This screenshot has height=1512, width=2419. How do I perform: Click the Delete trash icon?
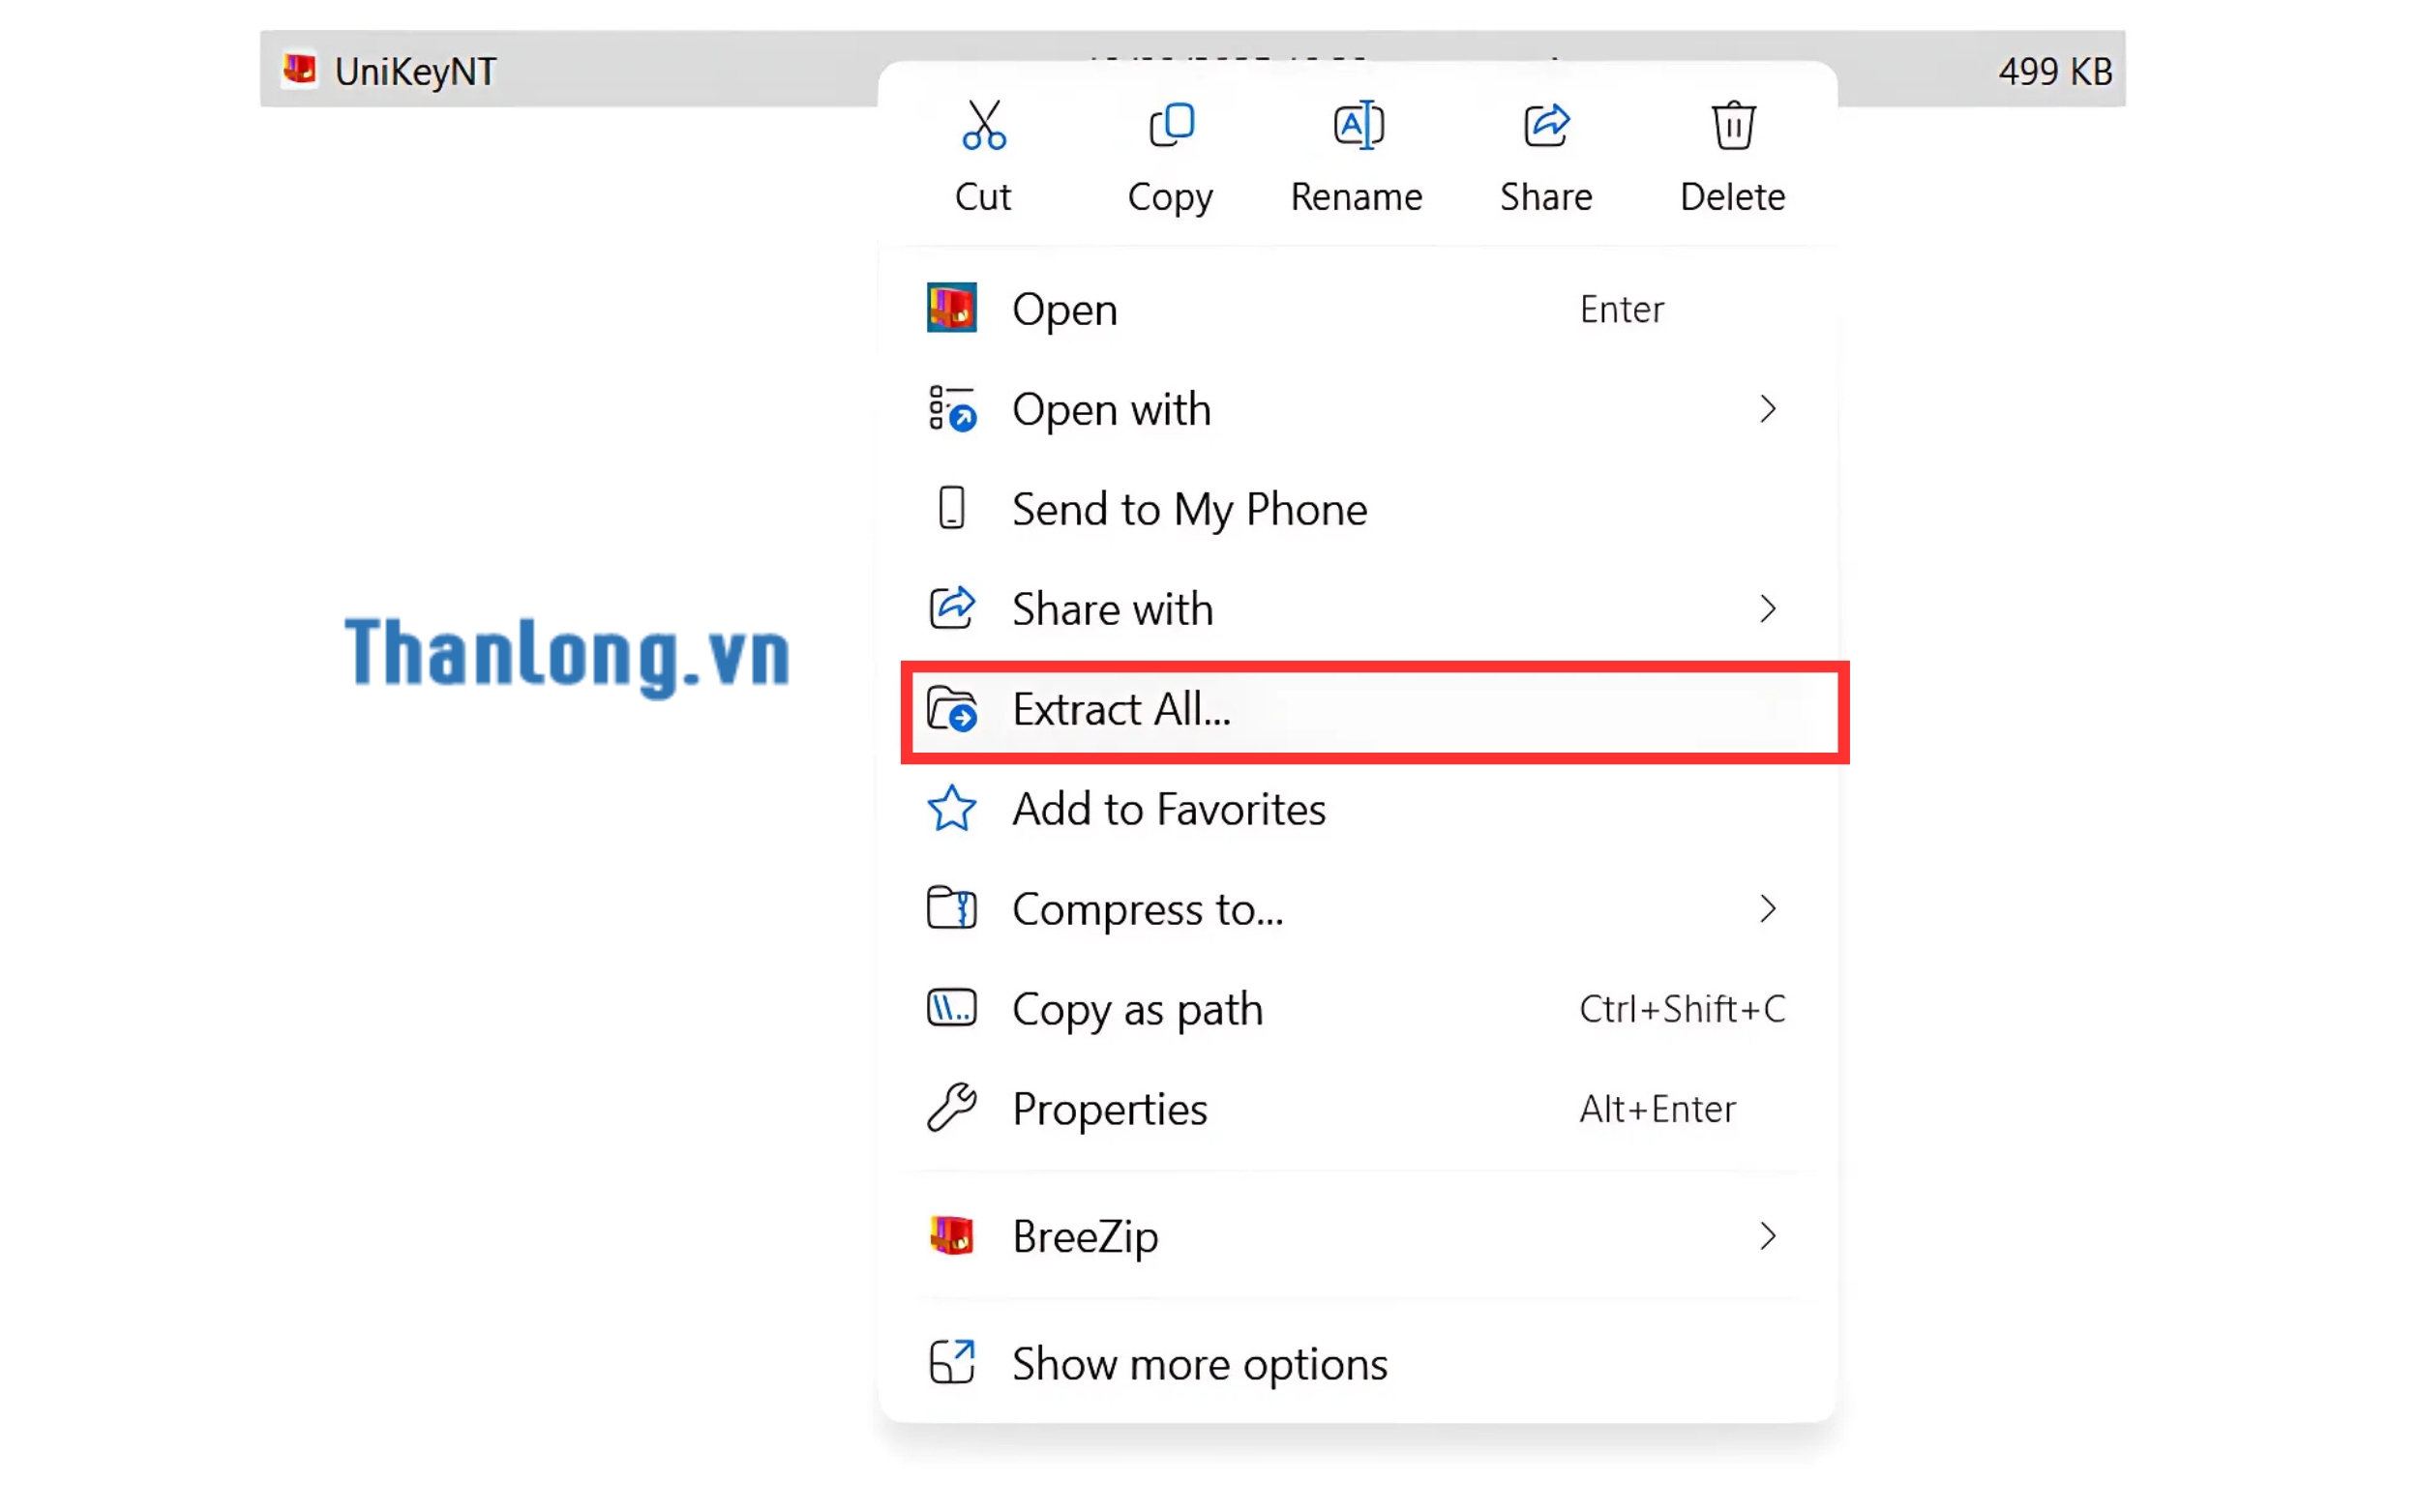tap(1732, 126)
